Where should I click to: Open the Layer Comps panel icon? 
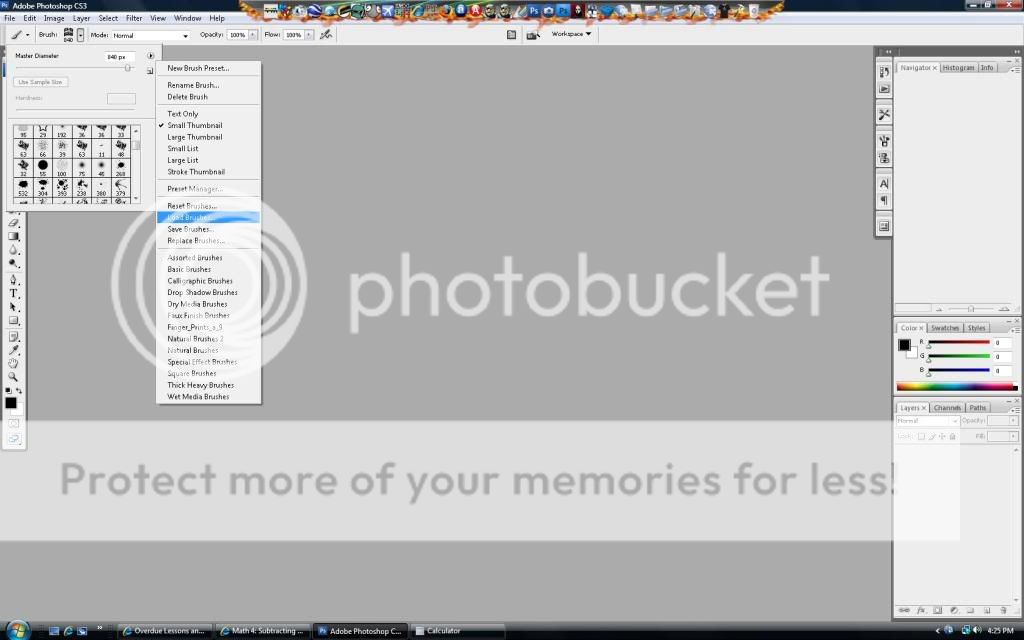pos(884,226)
